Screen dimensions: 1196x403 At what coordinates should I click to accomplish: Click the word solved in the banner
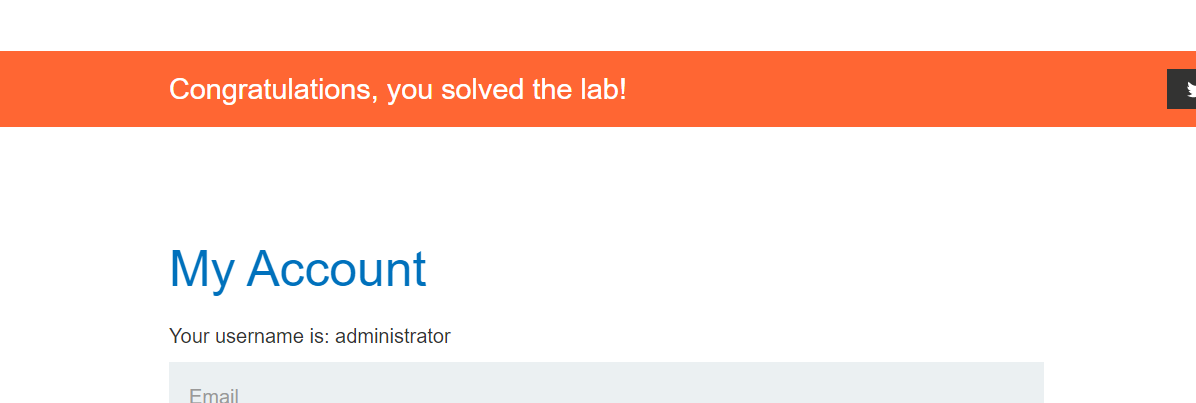483,89
